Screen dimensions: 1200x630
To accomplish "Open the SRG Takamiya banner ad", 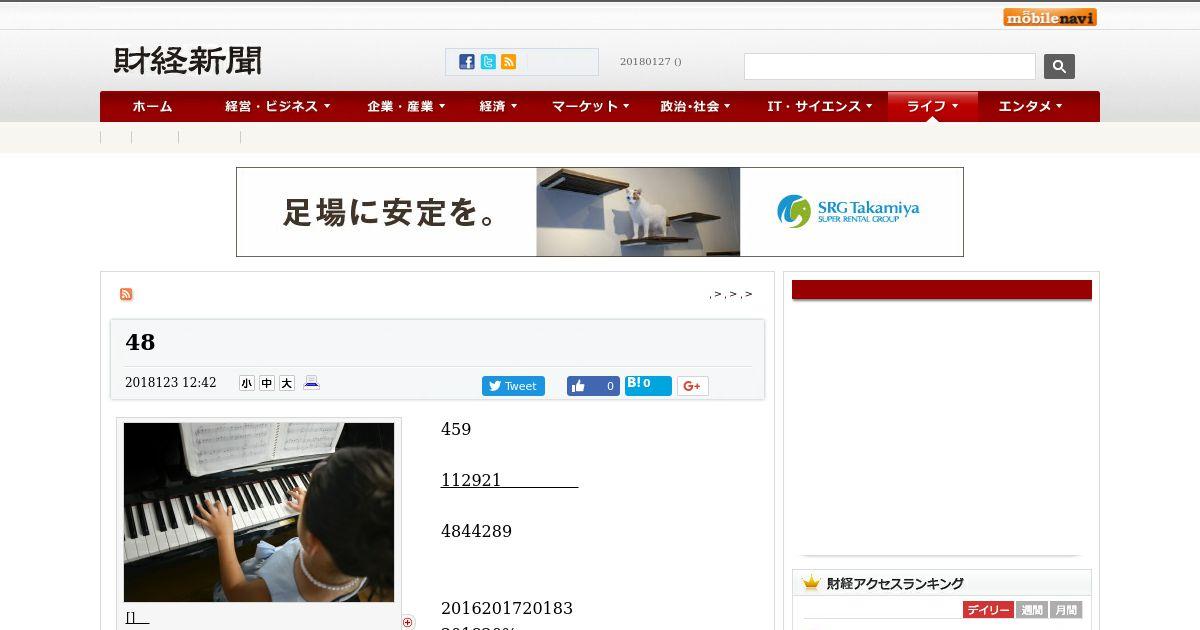I will point(600,212).
